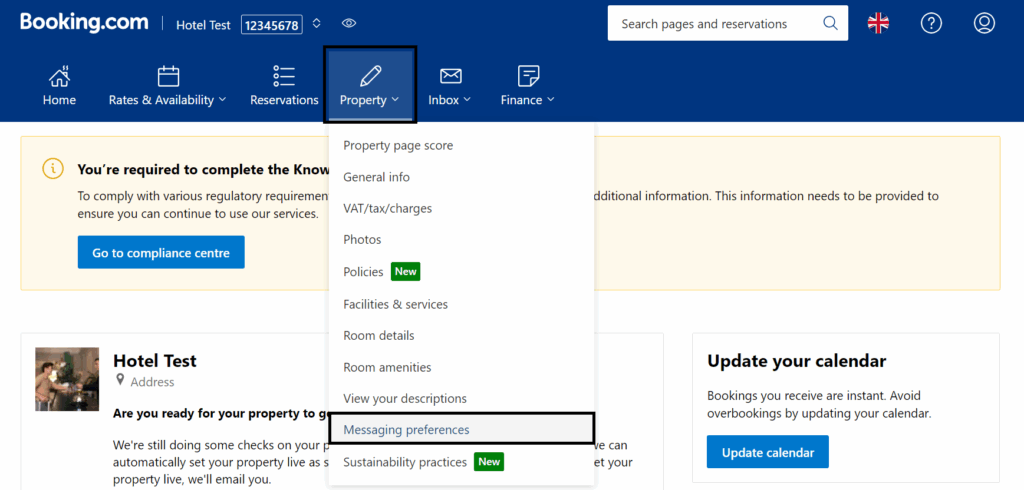Viewport: 1024px width, 490px height.
Task: Open the help question mark icon
Action: click(x=931, y=24)
